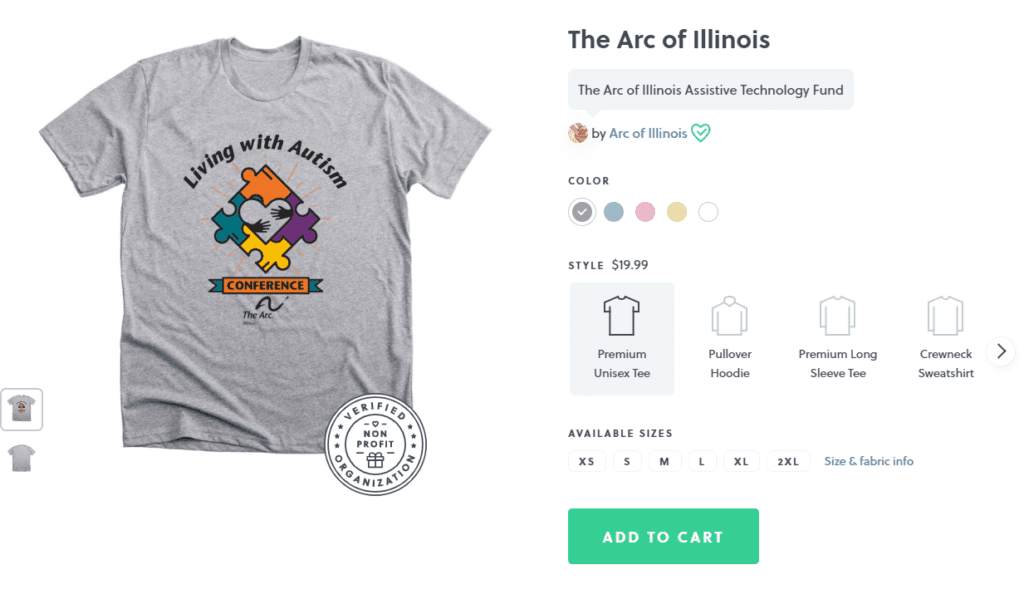The height and width of the screenshot is (599, 1024).
Task: Select the Premium Unisex Tee style icon
Action: [621, 316]
